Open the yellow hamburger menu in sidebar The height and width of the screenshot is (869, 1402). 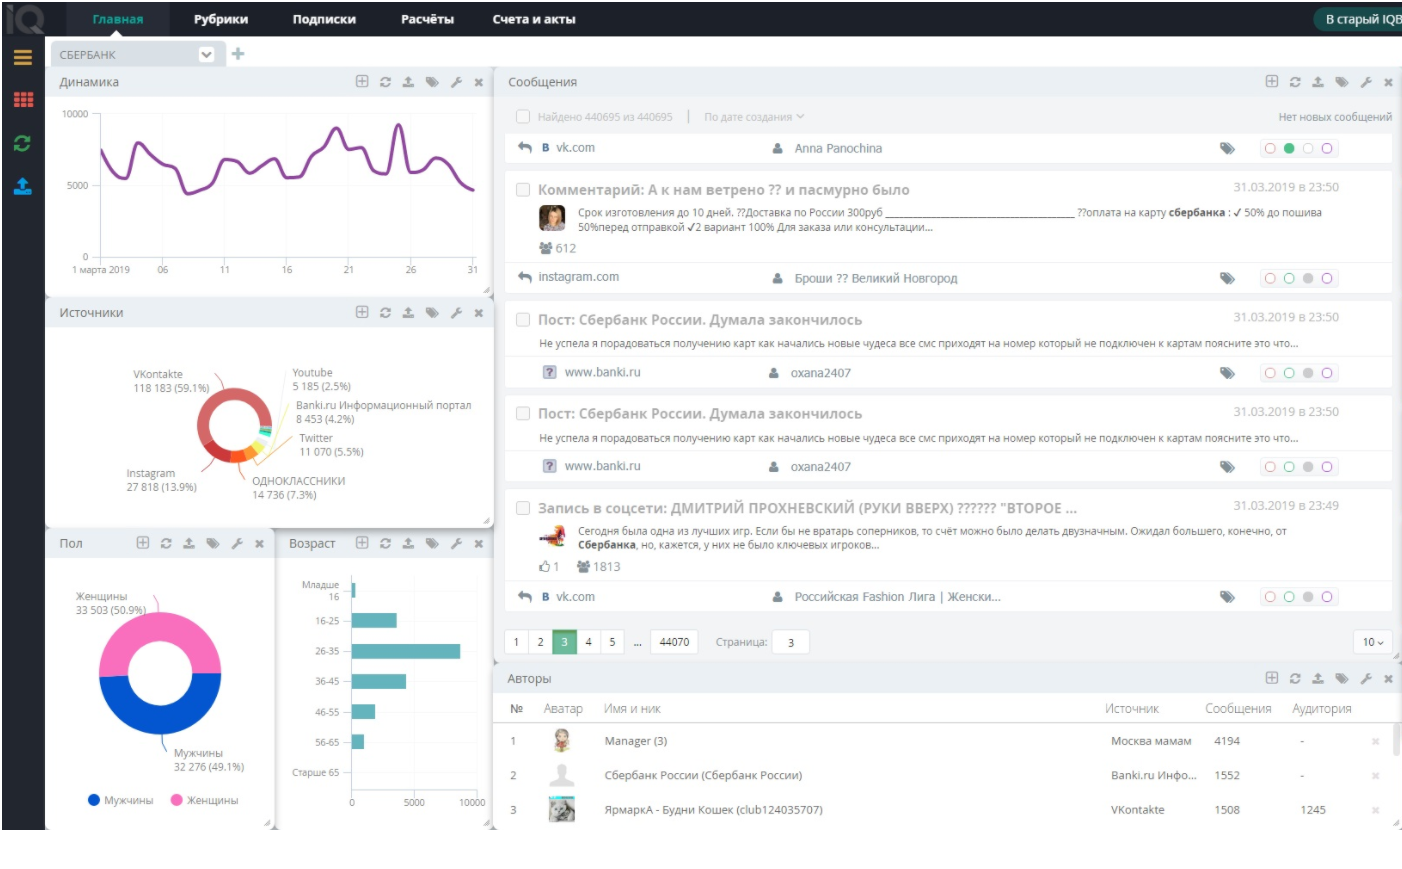[x=23, y=57]
